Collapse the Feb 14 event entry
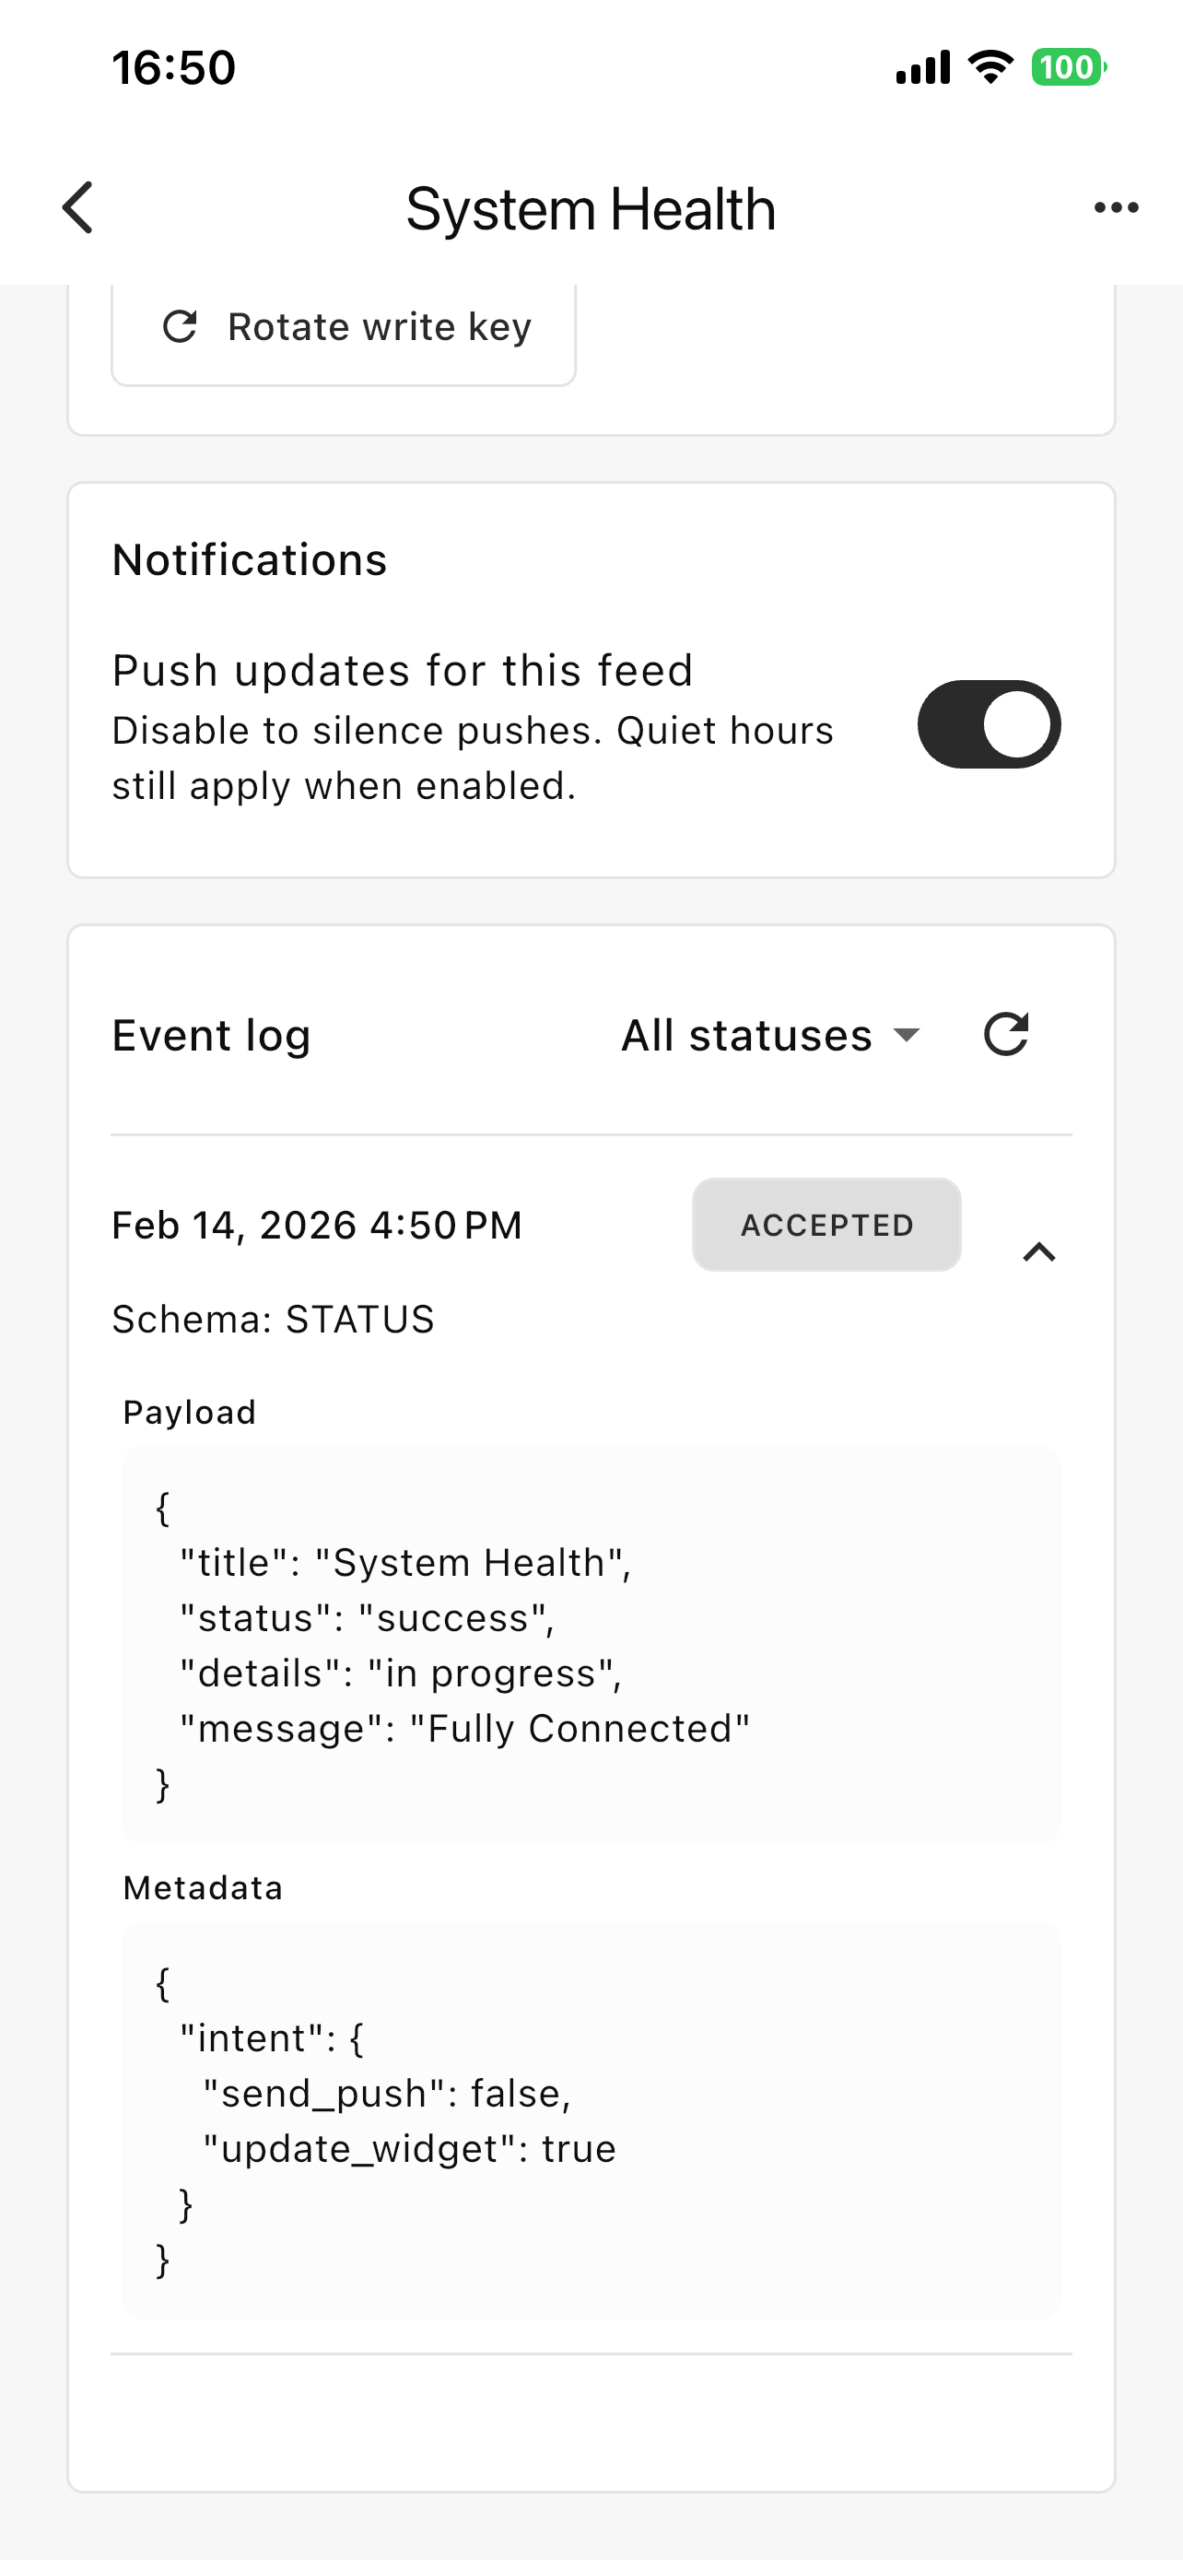Image resolution: width=1183 pixels, height=2560 pixels. [1039, 1252]
